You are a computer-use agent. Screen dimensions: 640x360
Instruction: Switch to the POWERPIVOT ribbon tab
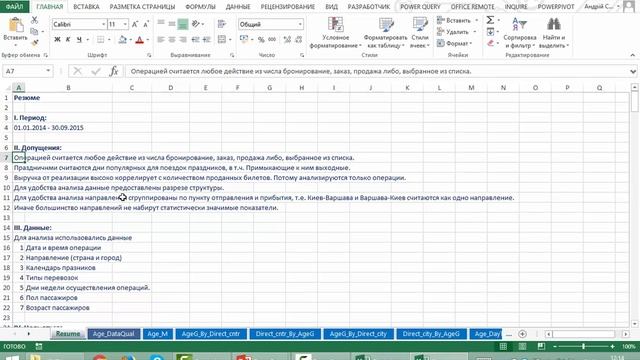click(x=556, y=7)
